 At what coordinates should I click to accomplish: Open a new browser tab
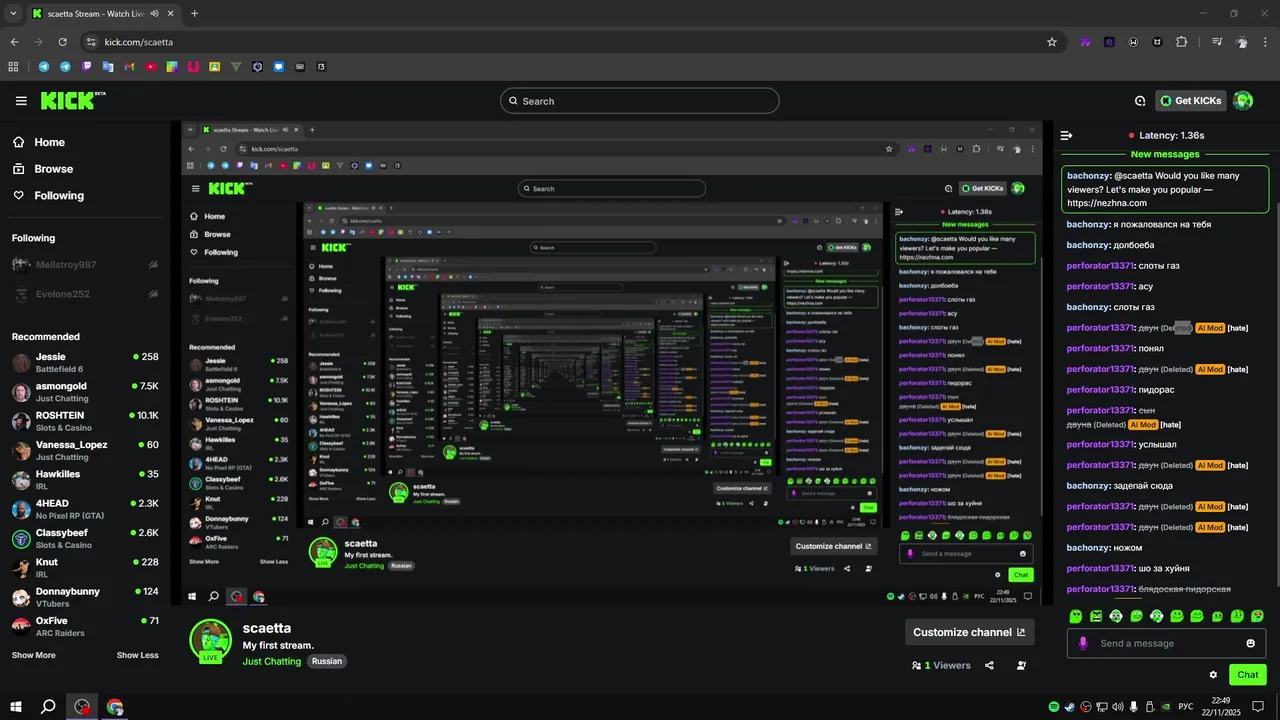pyautogui.click(x=194, y=14)
